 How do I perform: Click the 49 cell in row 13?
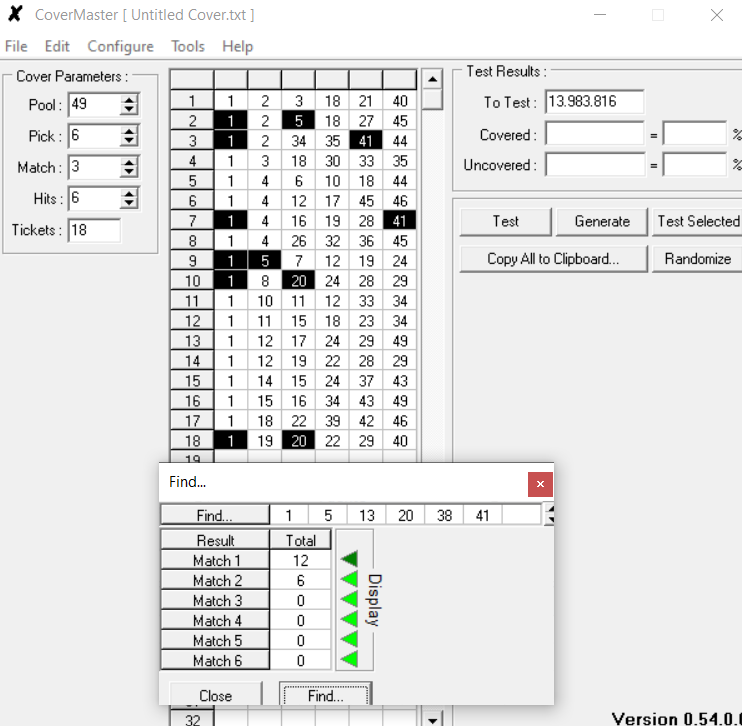point(400,341)
